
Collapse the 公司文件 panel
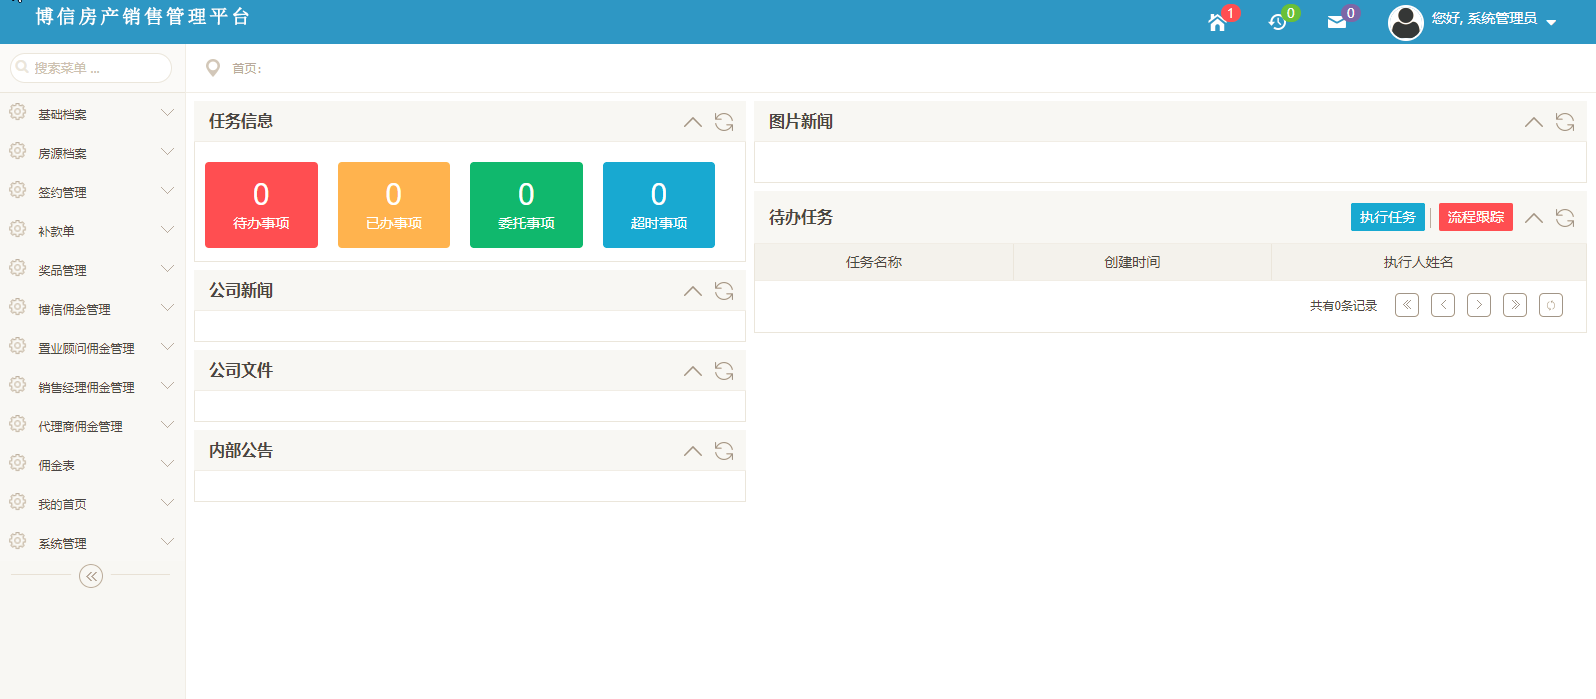692,371
